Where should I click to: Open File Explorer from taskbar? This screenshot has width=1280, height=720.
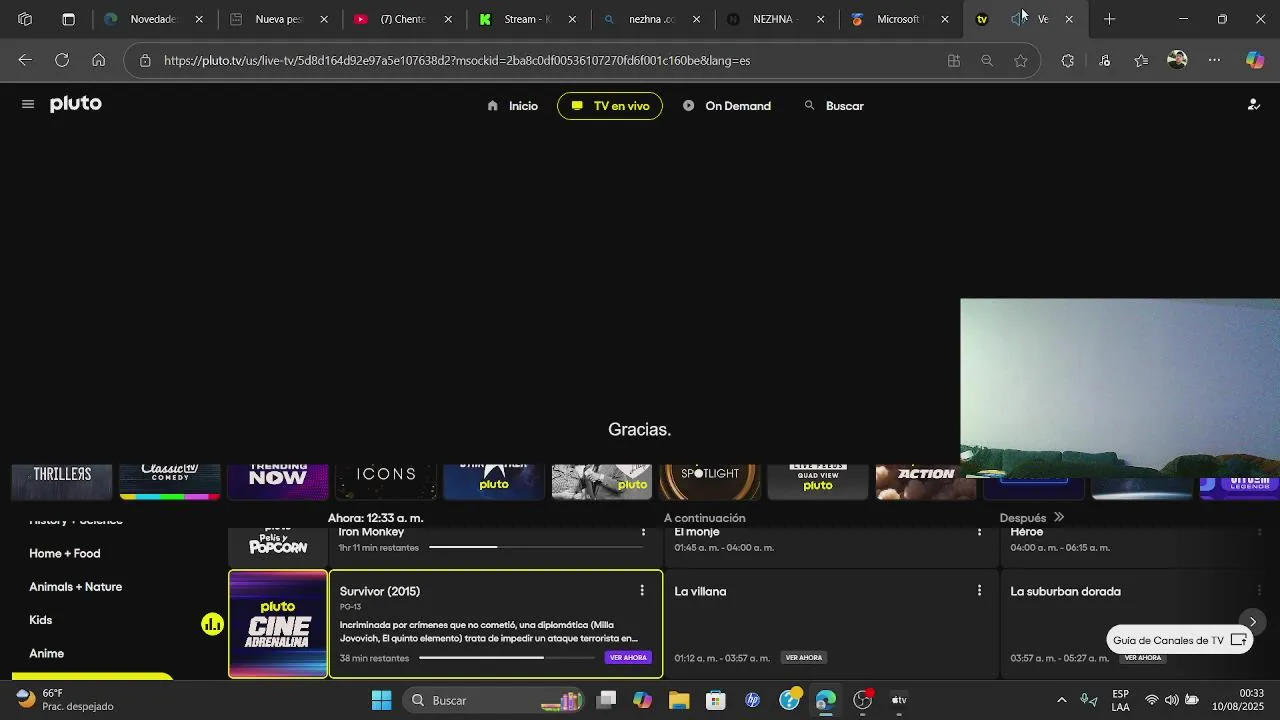click(x=679, y=700)
